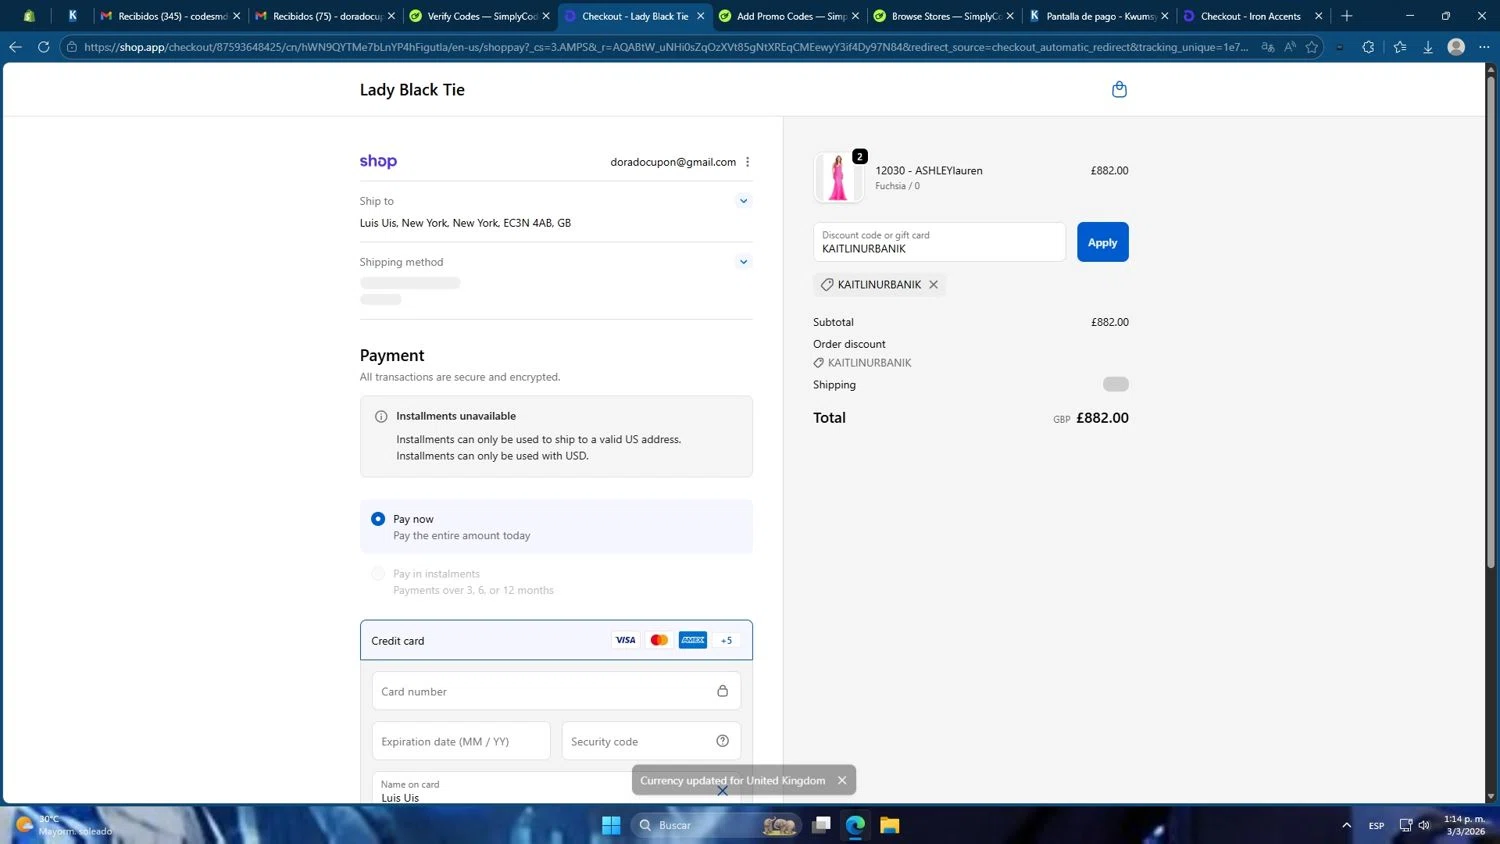Click the browser refresh icon
Screen dimensions: 1500x844
tap(43, 47)
